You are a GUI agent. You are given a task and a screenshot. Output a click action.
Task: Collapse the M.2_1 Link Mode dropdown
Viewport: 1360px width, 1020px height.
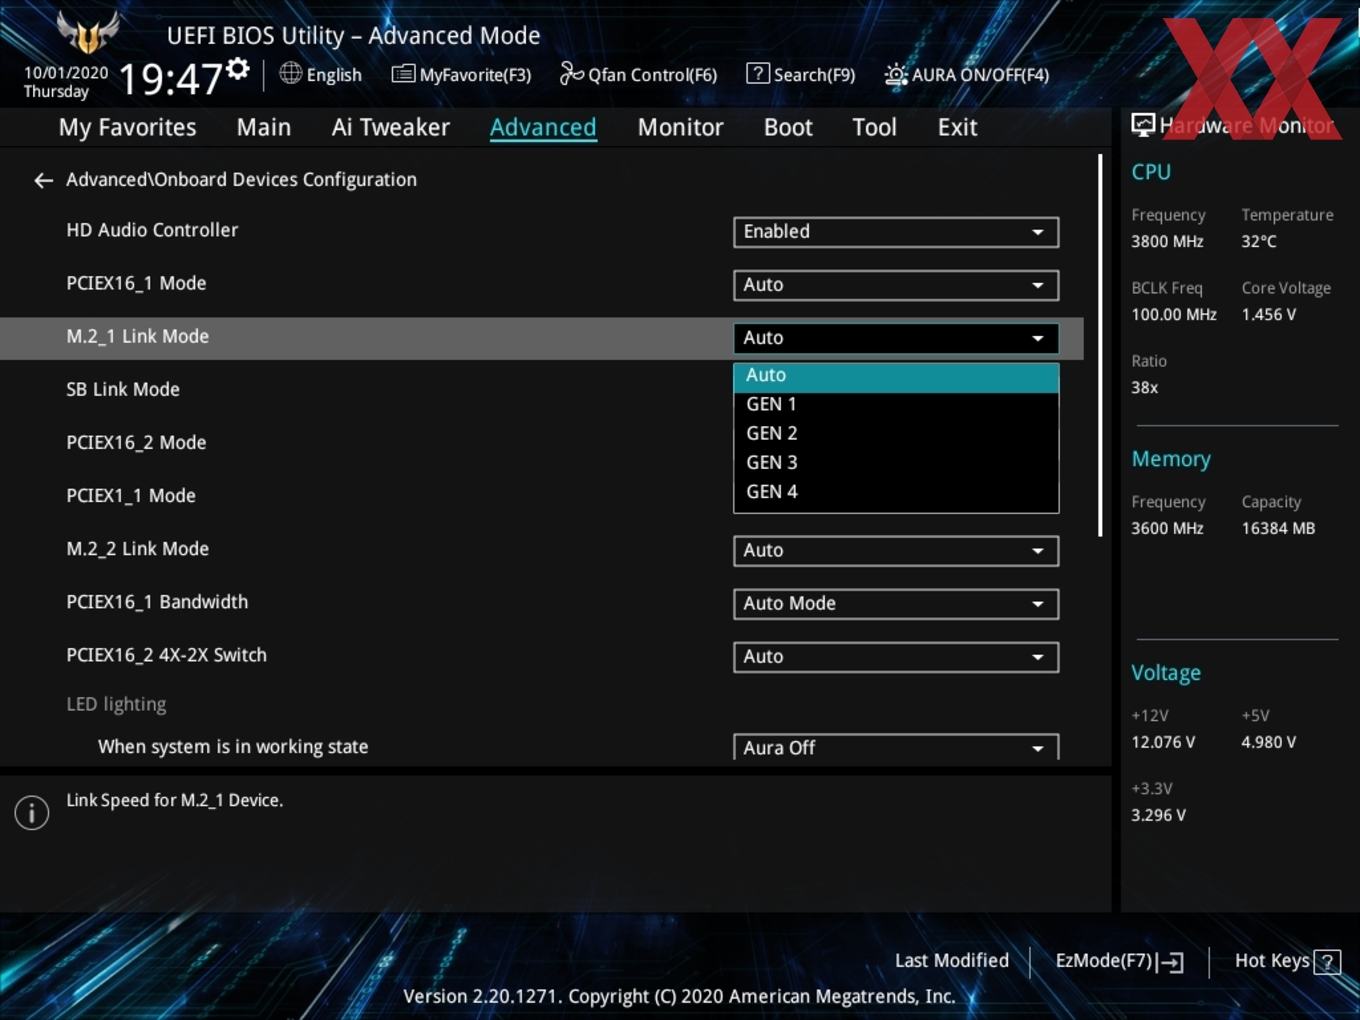click(896, 338)
